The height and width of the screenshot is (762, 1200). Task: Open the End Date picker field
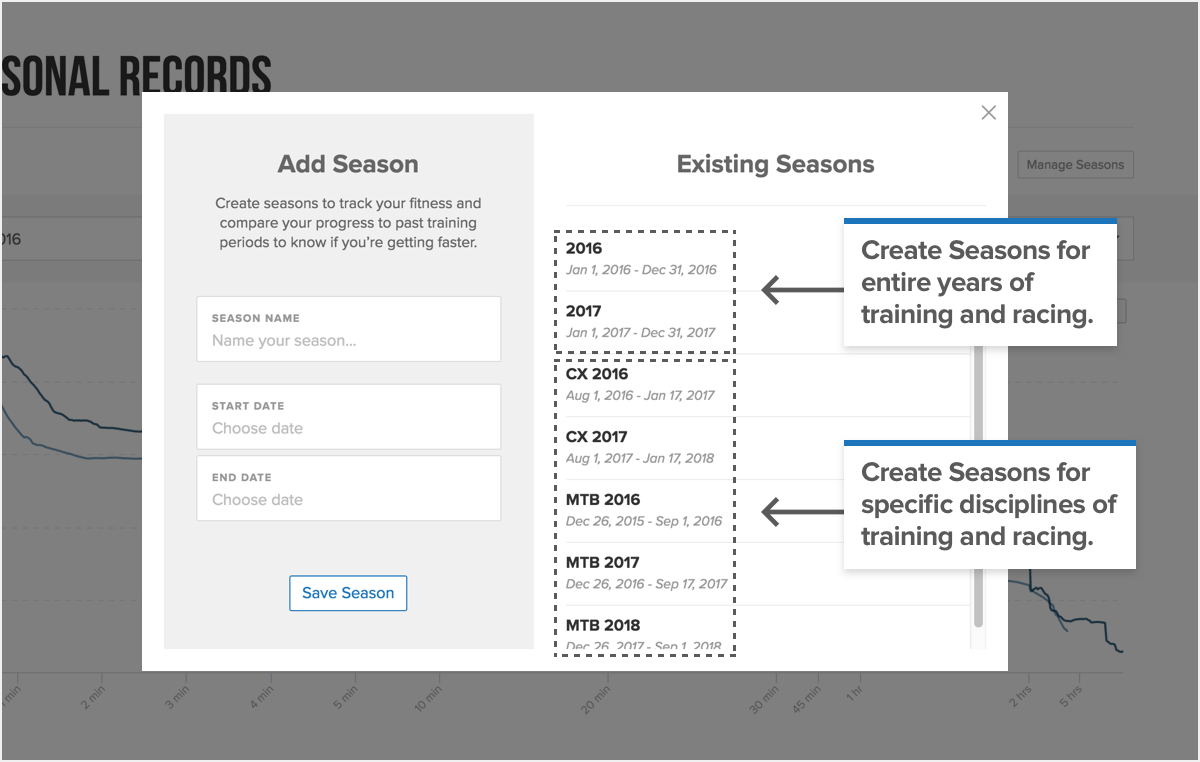[349, 488]
